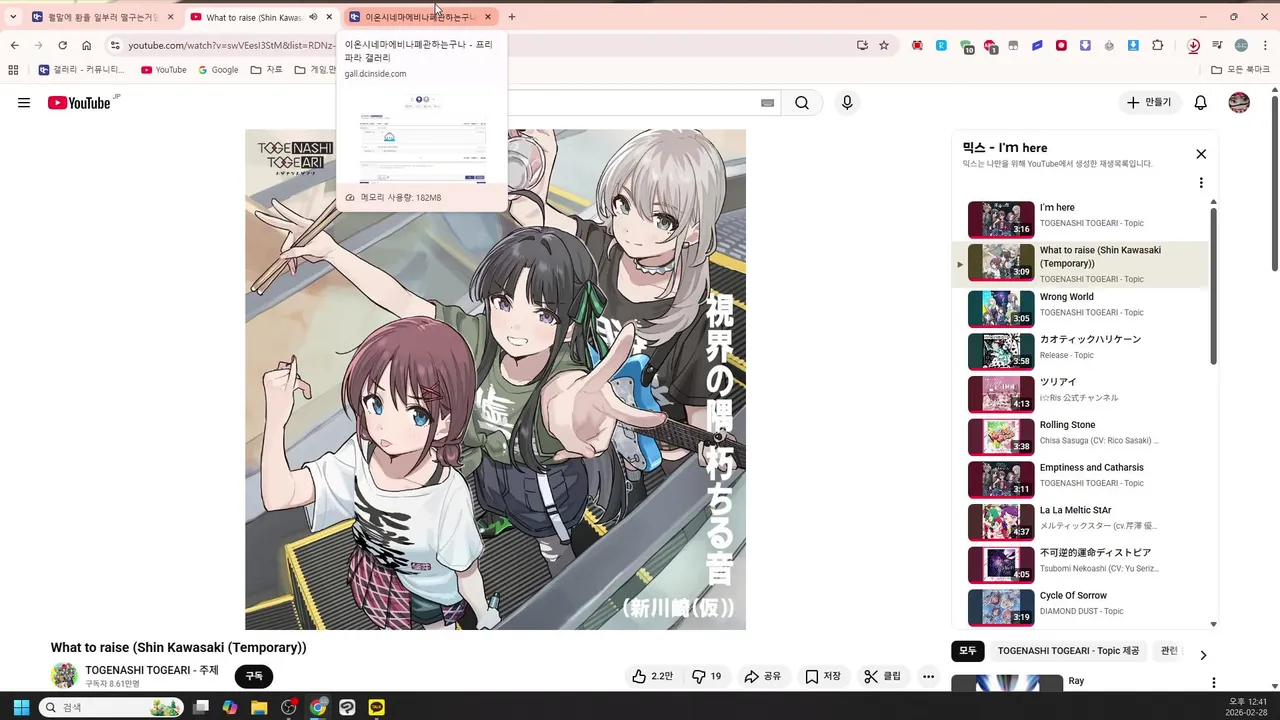Screen dimensions: 1280x720
Task: Open the 만들기 create button
Action: [x=1149, y=103]
